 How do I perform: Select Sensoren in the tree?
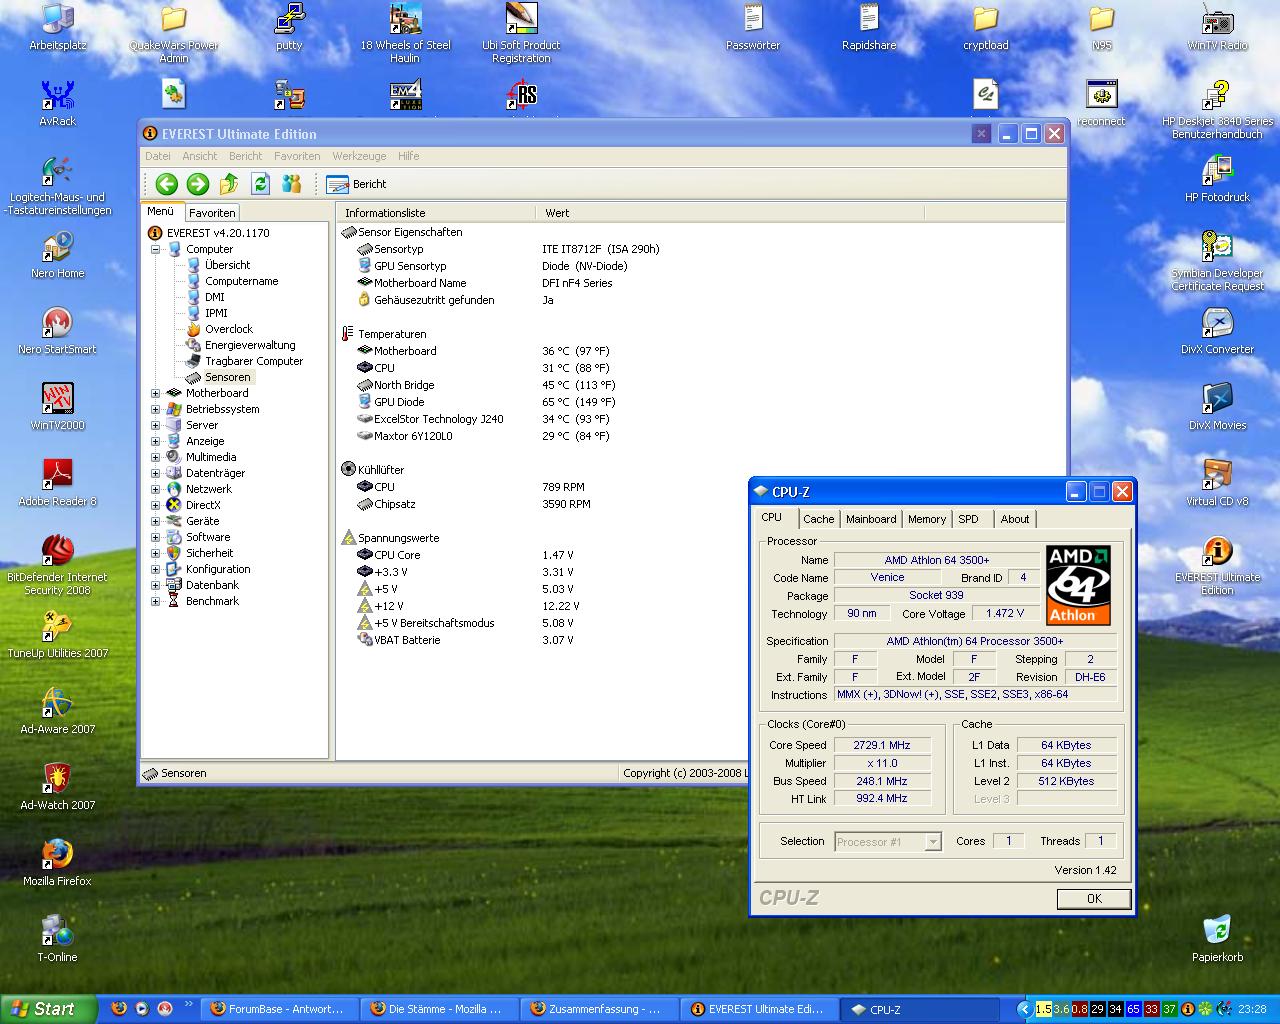pos(227,377)
